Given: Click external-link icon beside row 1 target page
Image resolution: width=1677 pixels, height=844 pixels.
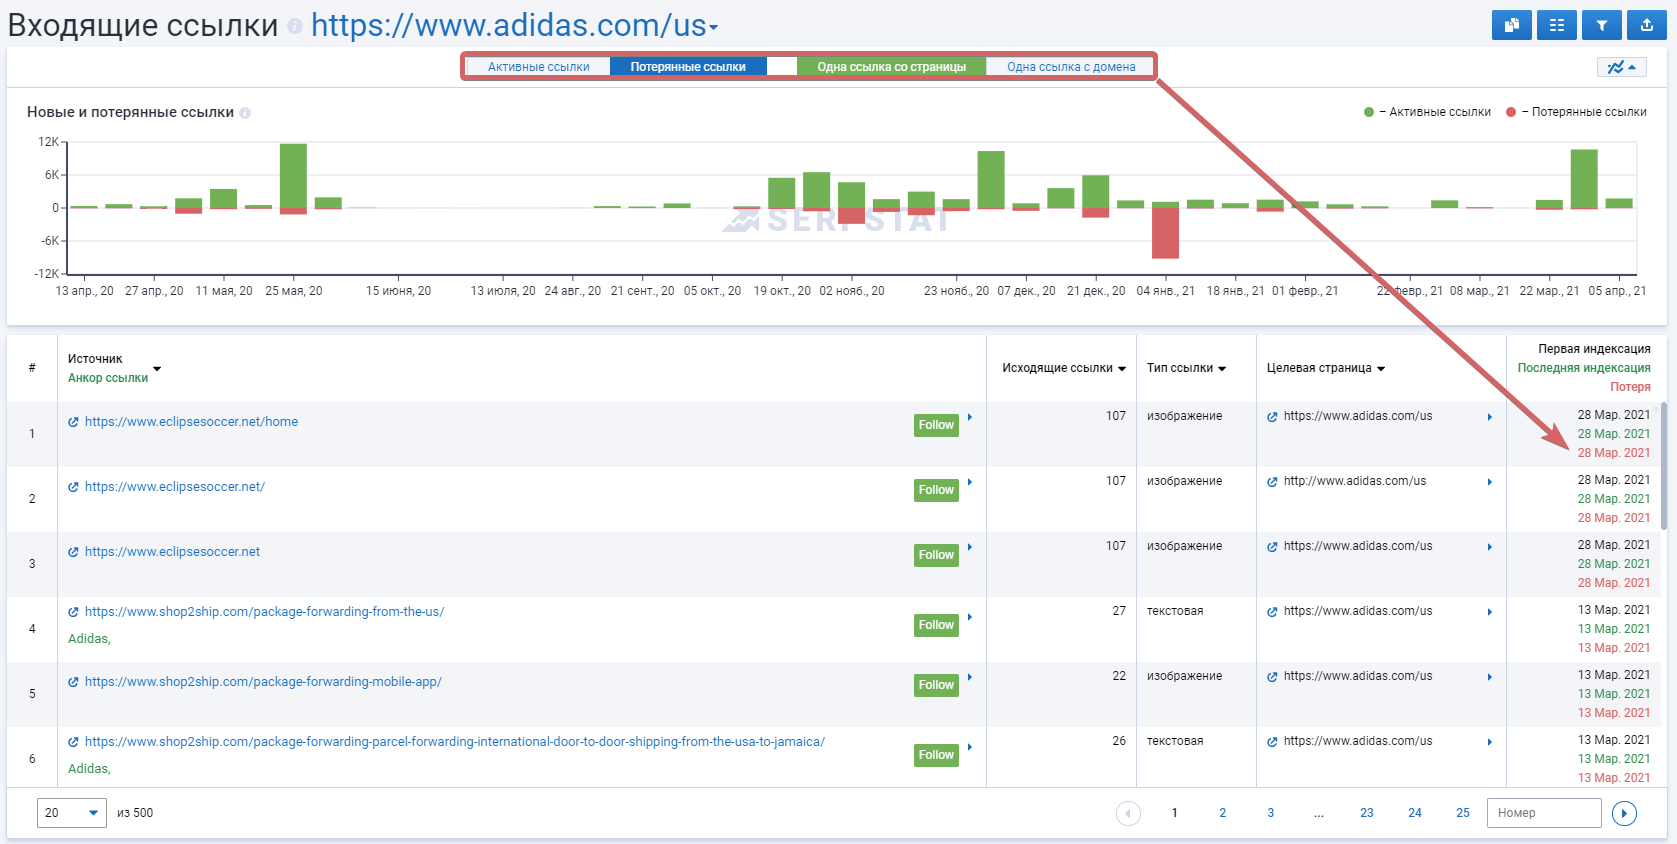Looking at the screenshot, I should point(1272,417).
